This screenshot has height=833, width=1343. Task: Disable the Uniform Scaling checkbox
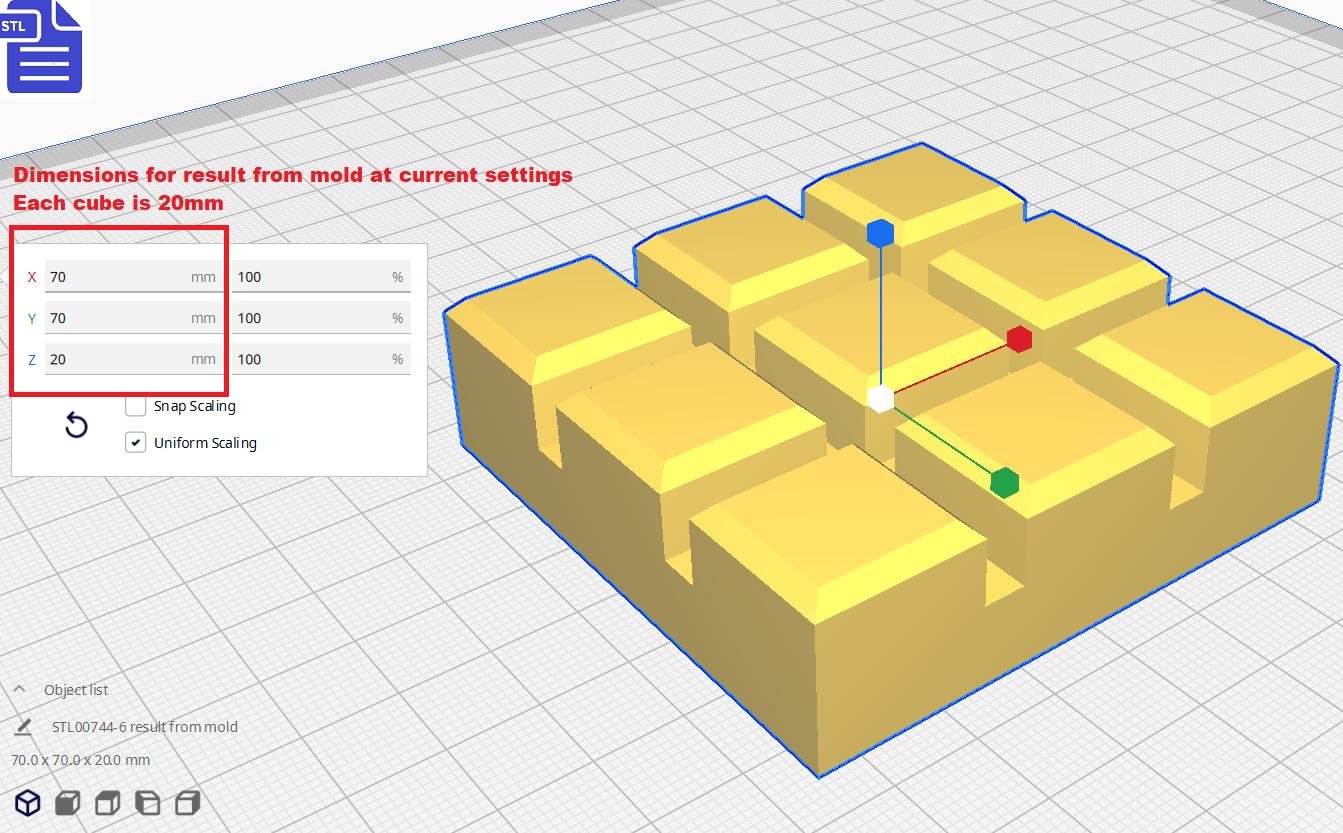coord(136,442)
